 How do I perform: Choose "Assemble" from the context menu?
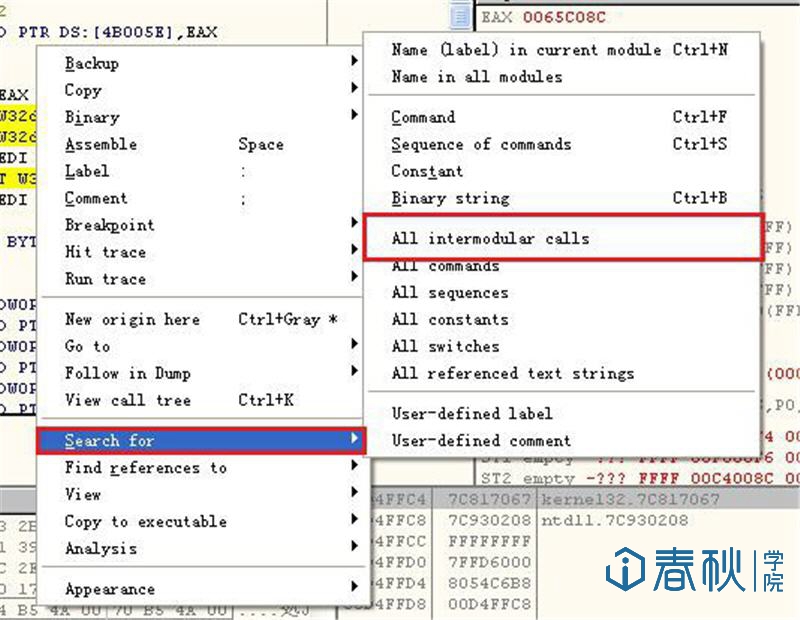click(101, 144)
